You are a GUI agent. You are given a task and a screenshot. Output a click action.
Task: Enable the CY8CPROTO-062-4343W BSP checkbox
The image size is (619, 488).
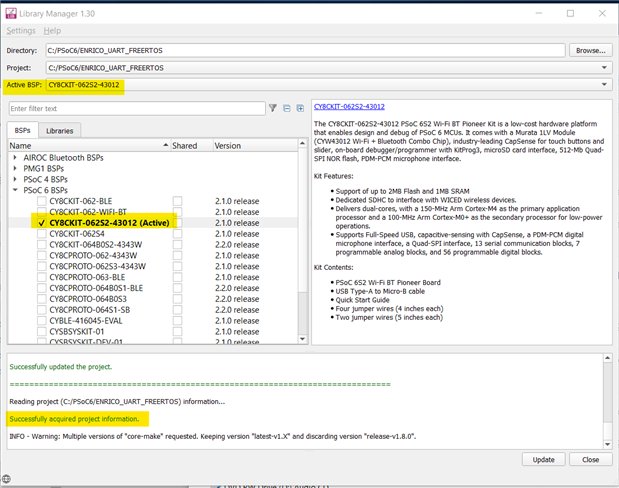[41, 255]
